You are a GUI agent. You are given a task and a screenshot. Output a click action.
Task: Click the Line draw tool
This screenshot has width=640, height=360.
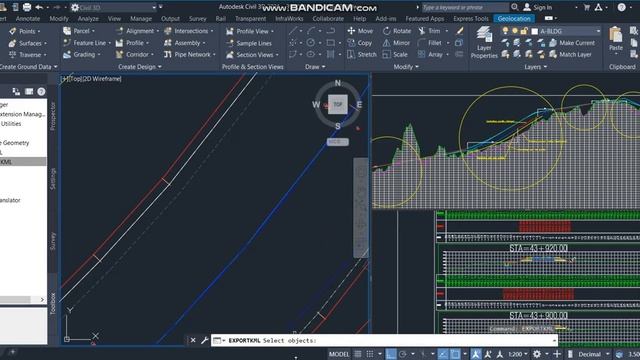click(293, 31)
